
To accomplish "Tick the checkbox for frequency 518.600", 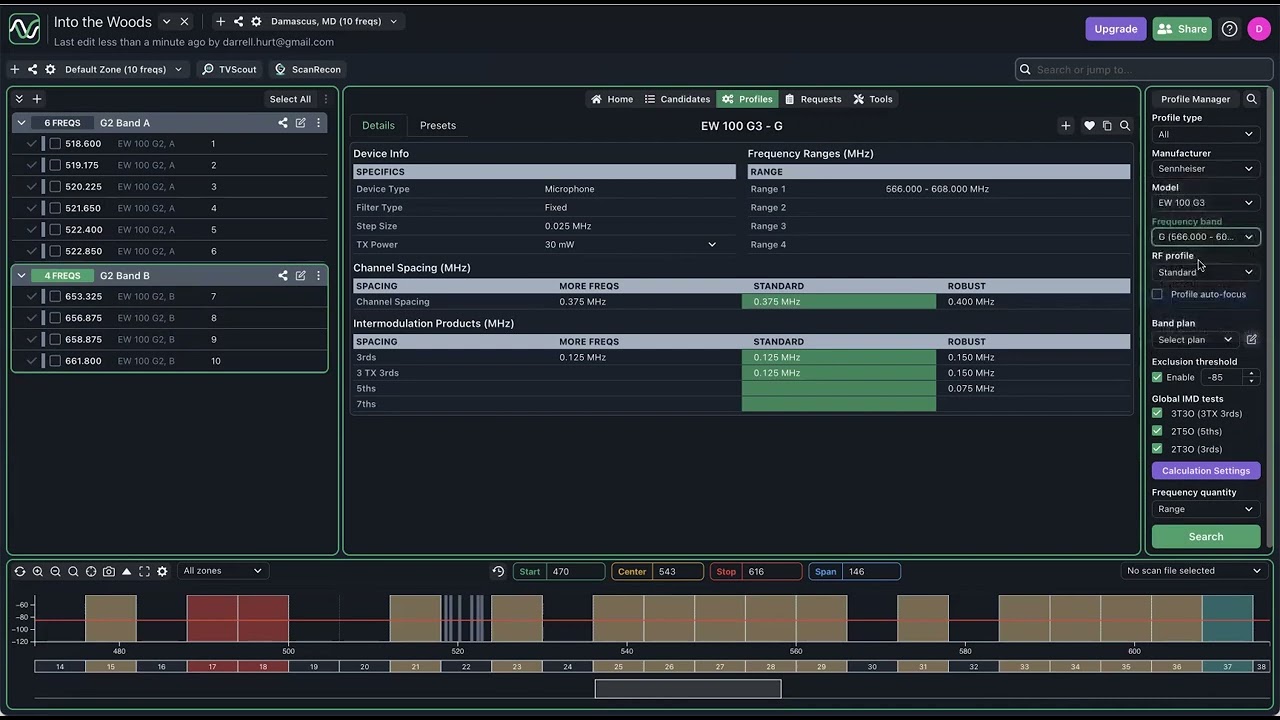I will (55, 144).
